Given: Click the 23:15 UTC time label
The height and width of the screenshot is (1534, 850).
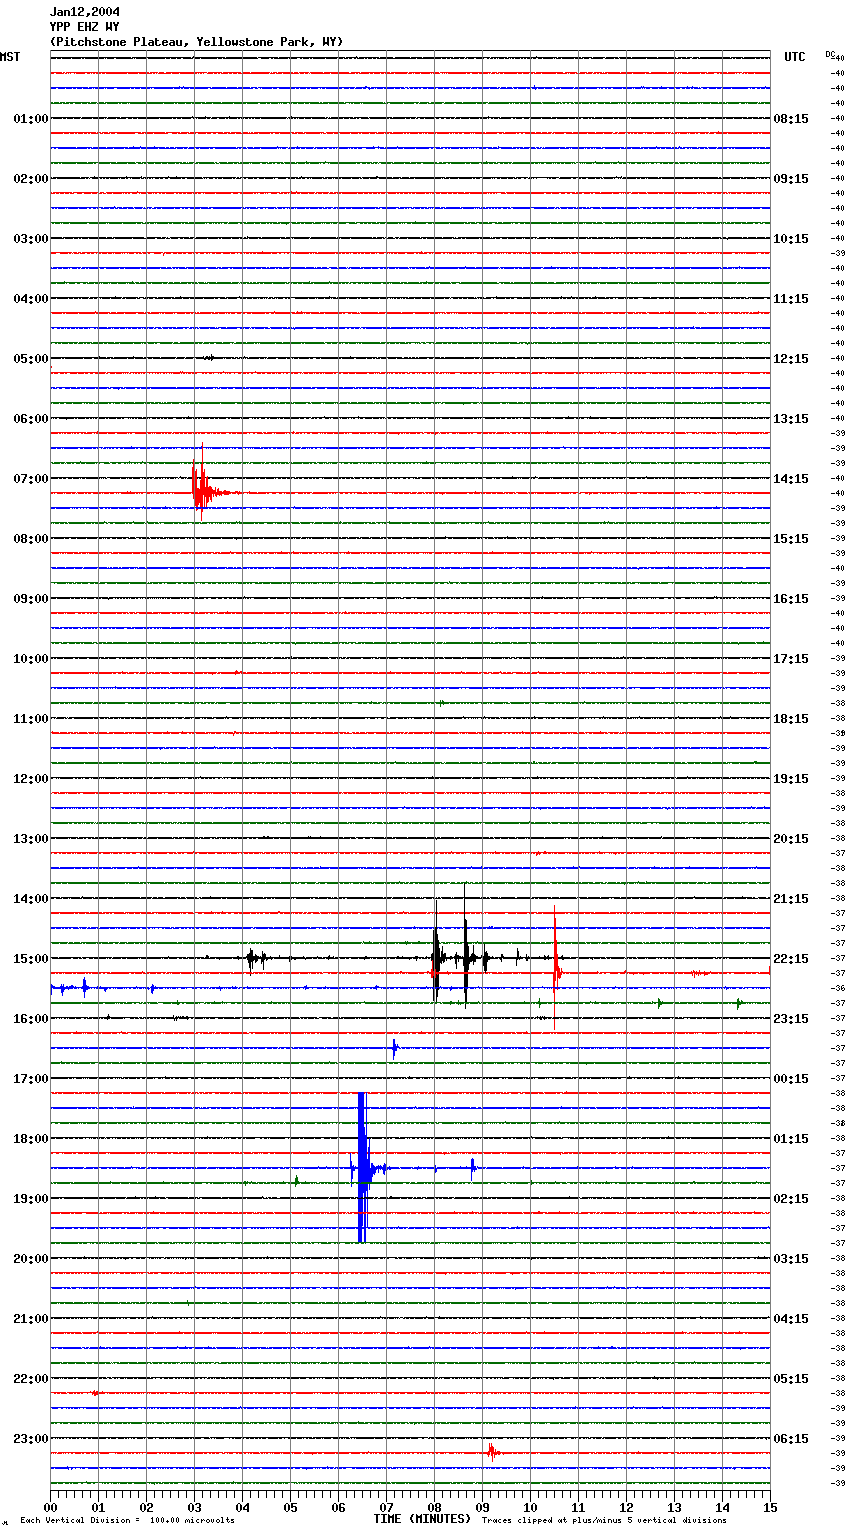Looking at the screenshot, I should coord(791,1019).
